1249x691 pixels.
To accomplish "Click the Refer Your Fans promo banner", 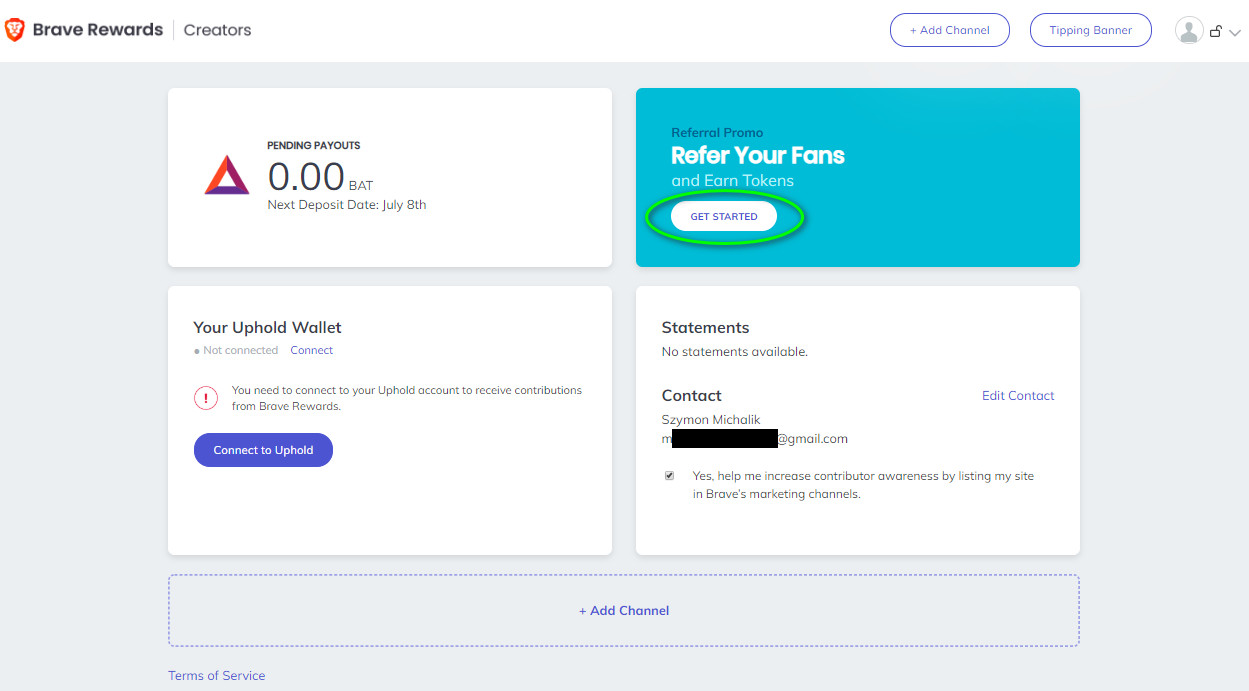I will [x=858, y=177].
